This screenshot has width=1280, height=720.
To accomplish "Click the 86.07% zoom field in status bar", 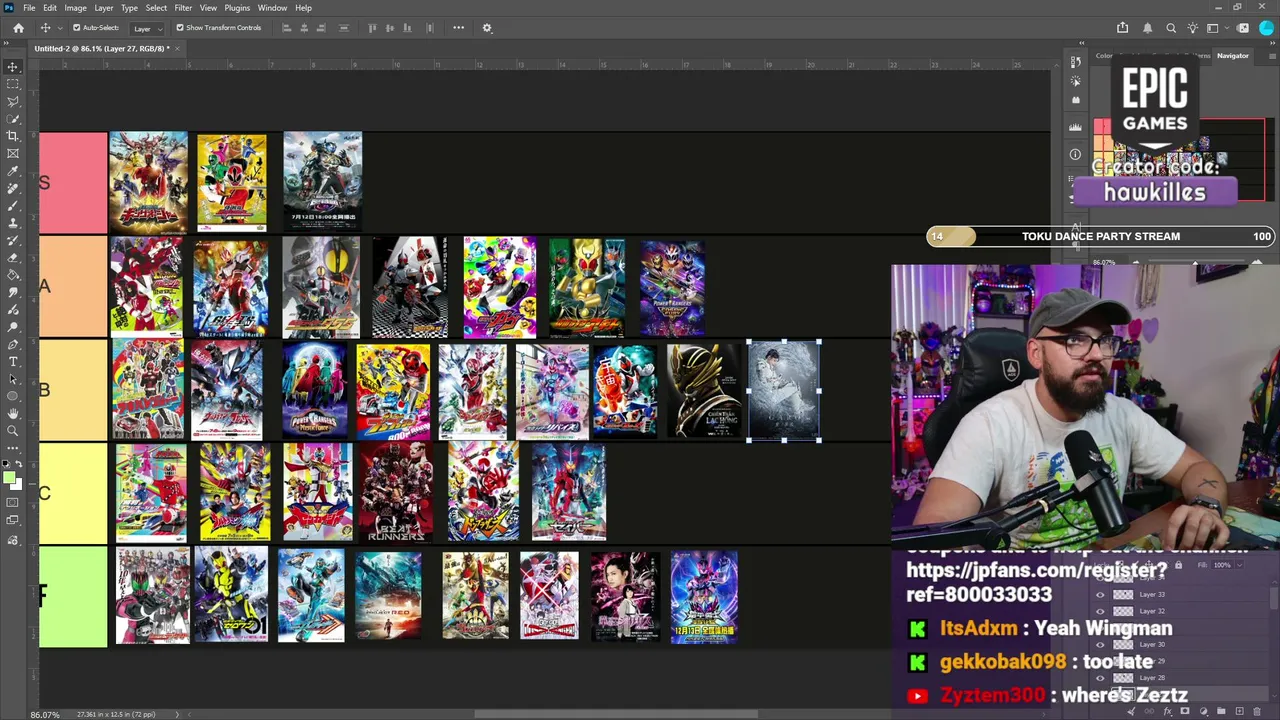I will point(44,714).
